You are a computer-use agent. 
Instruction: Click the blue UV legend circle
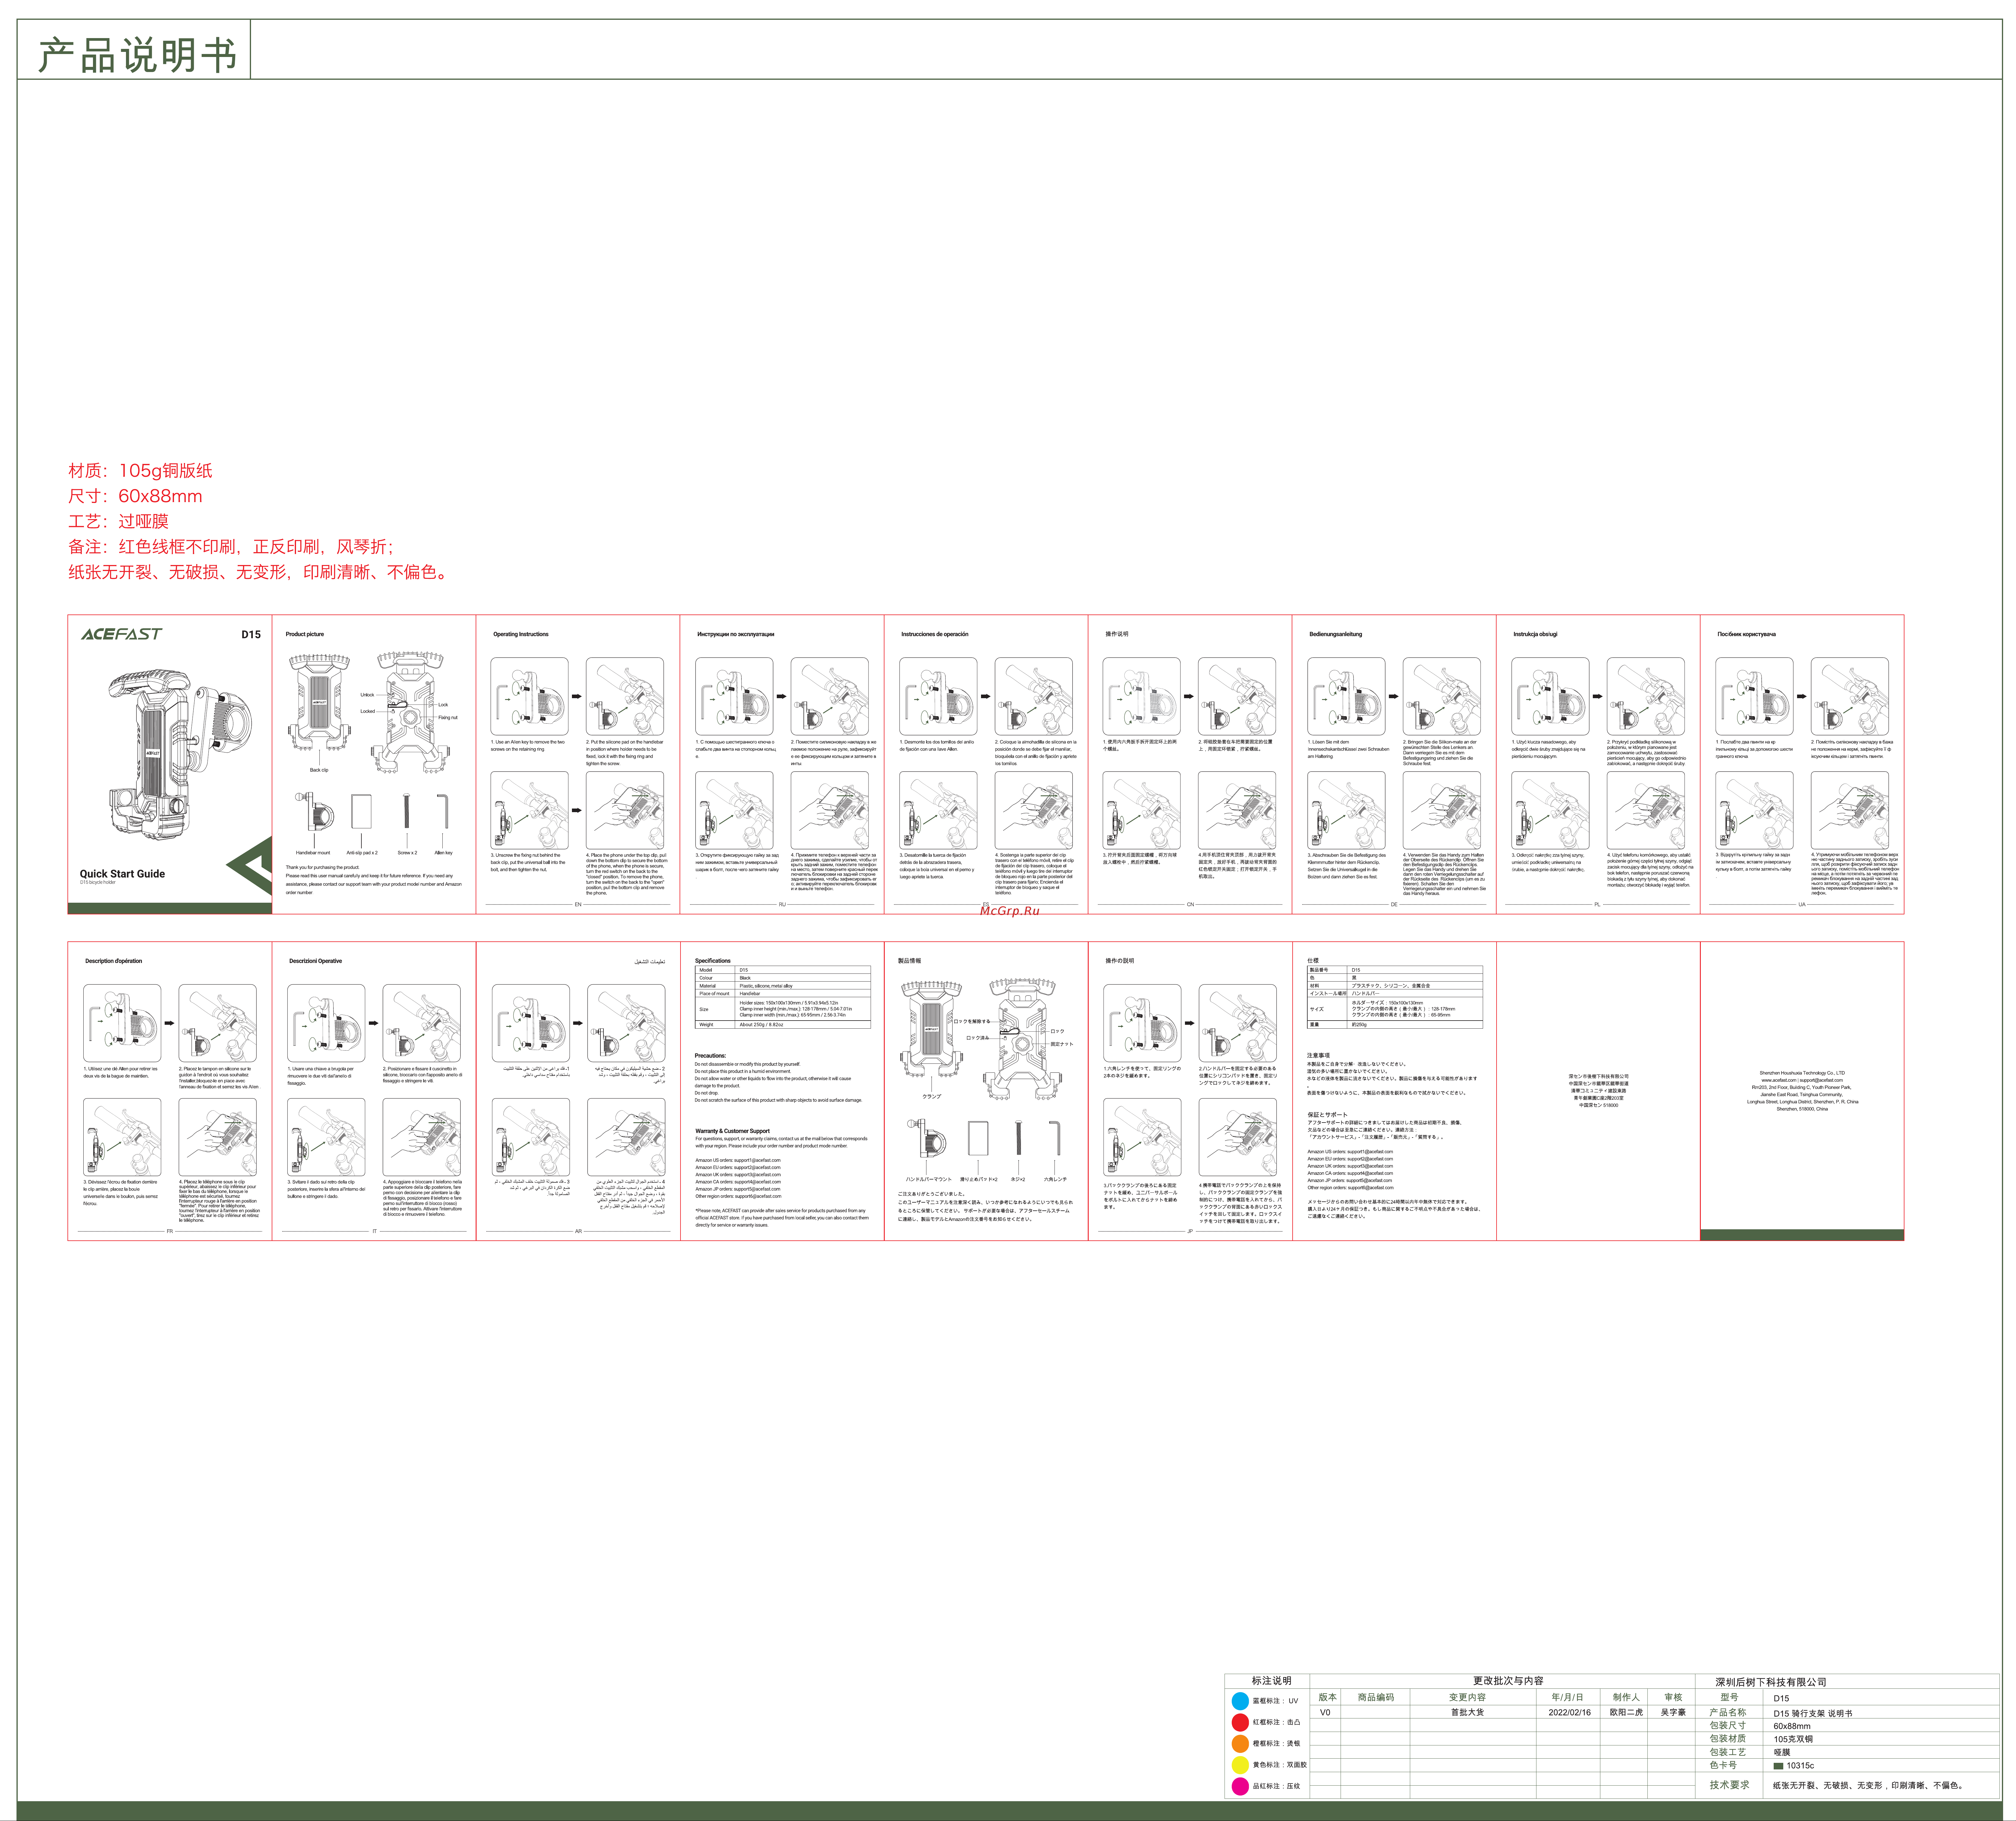(x=1240, y=1701)
